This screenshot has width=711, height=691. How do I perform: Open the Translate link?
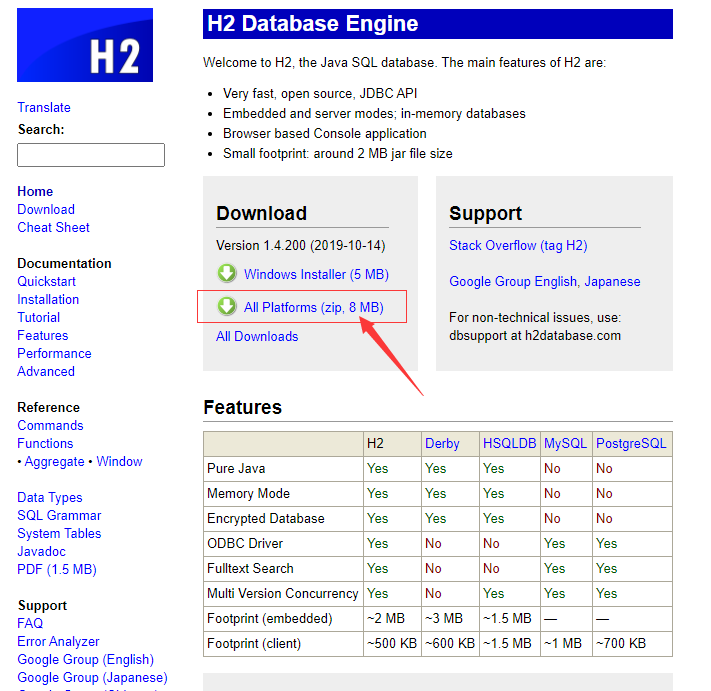[44, 107]
